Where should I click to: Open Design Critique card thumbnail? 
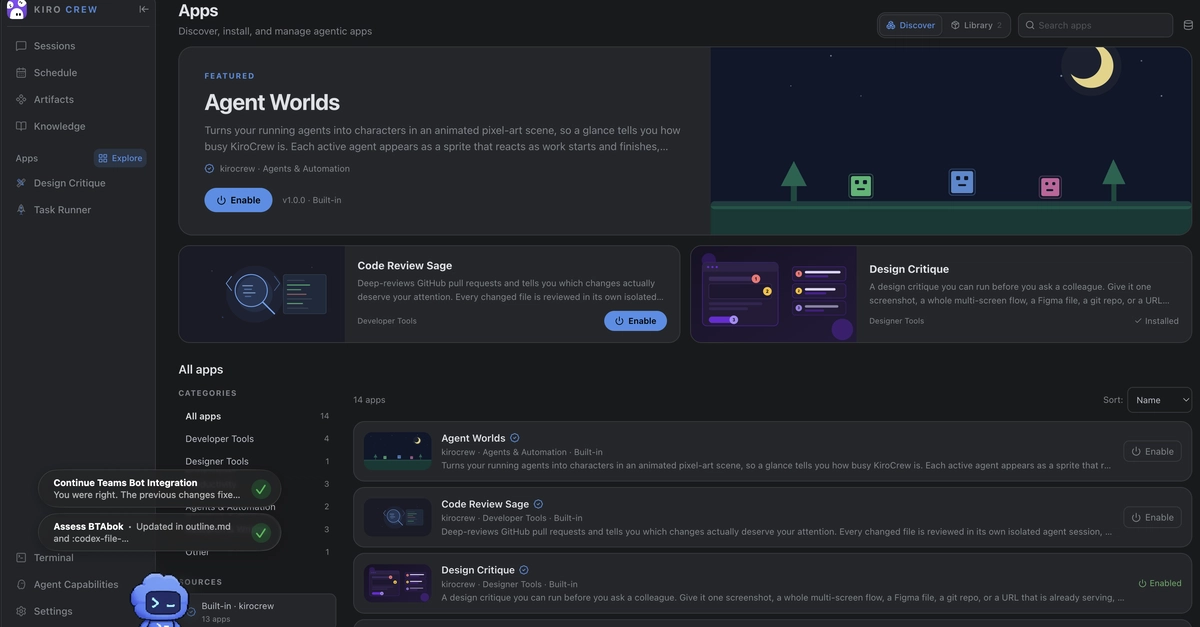coord(774,294)
